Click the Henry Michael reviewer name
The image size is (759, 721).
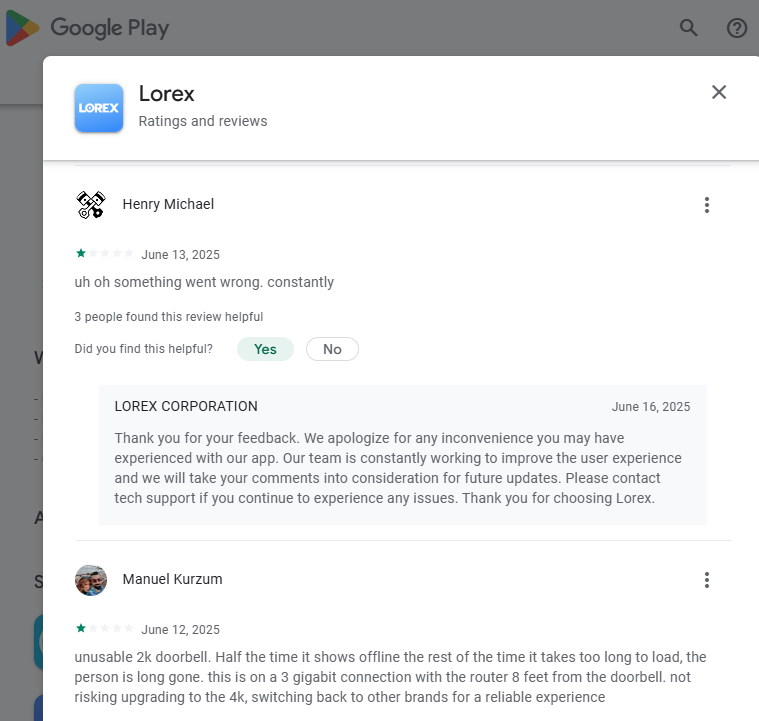coord(168,204)
